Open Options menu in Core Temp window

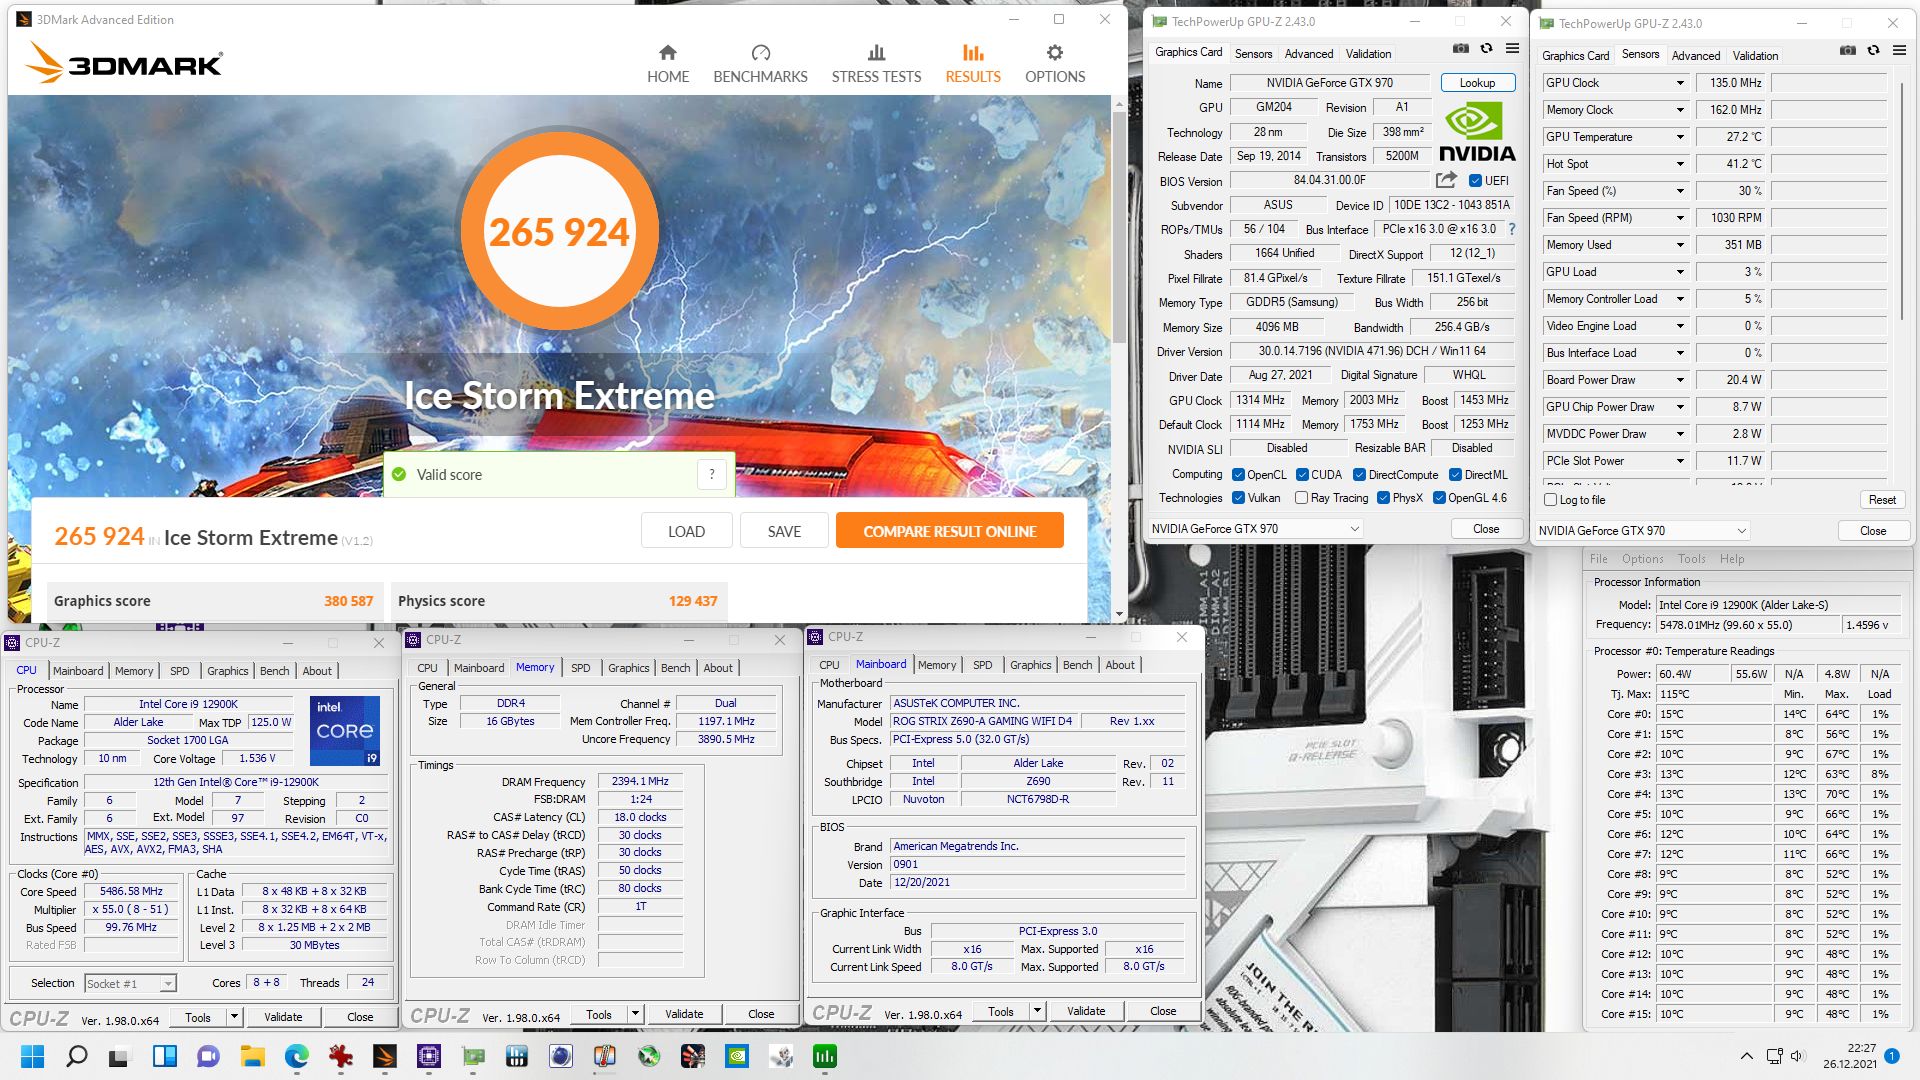[x=1642, y=559]
